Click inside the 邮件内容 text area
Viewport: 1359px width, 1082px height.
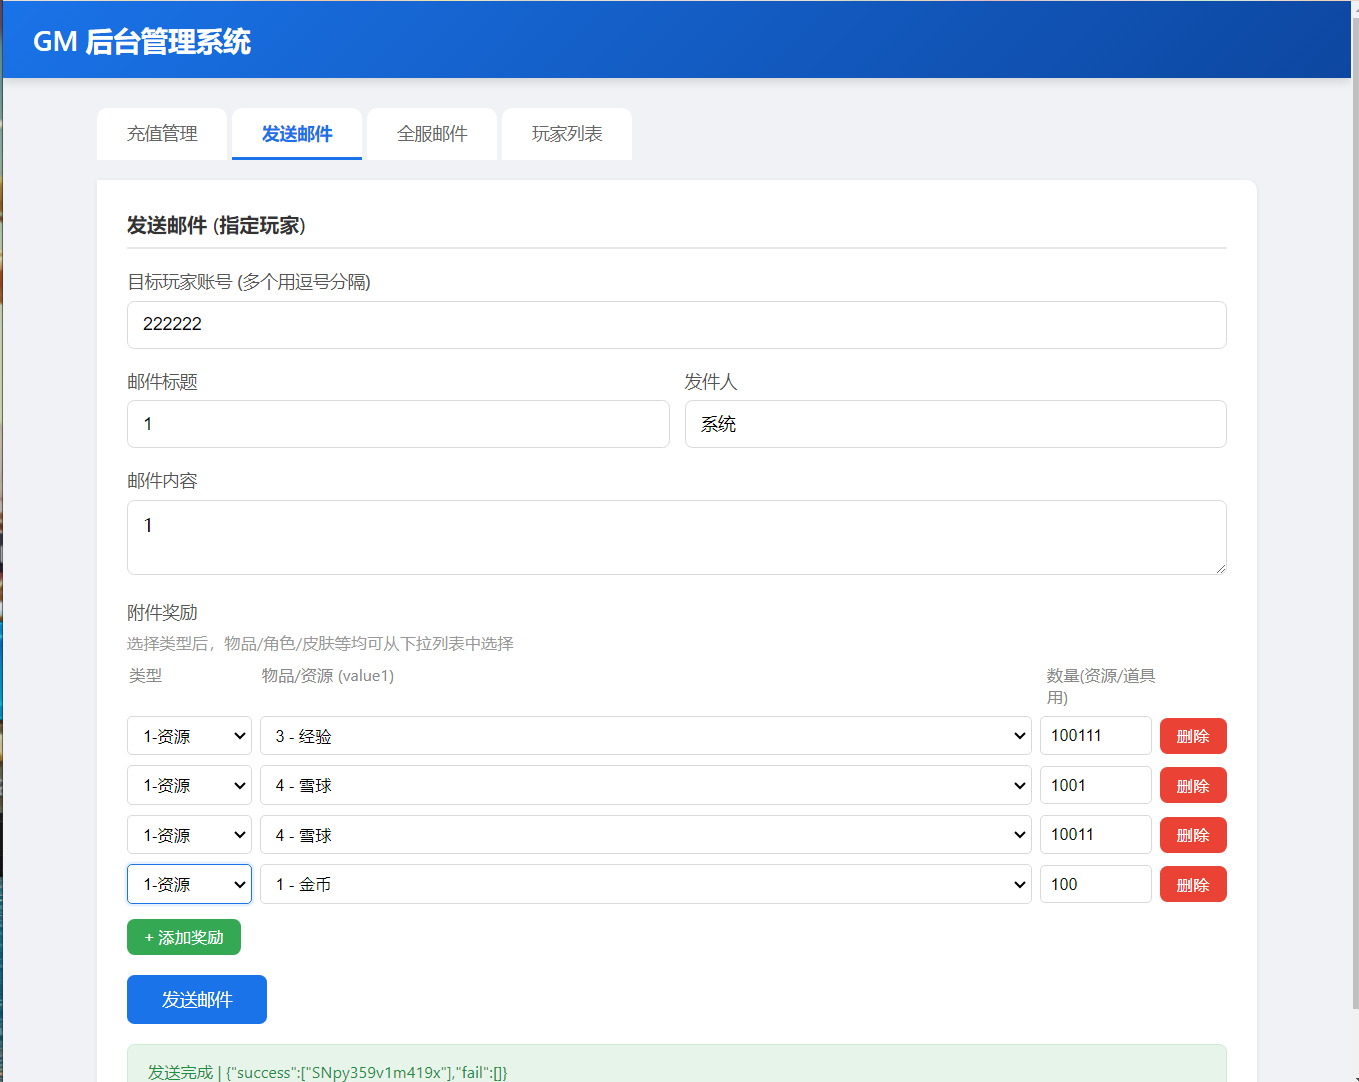click(676, 537)
